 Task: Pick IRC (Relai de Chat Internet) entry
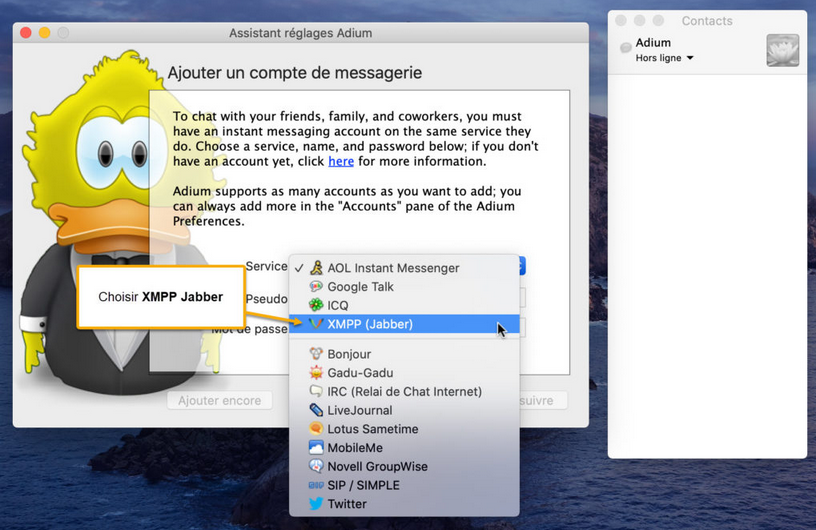click(404, 391)
